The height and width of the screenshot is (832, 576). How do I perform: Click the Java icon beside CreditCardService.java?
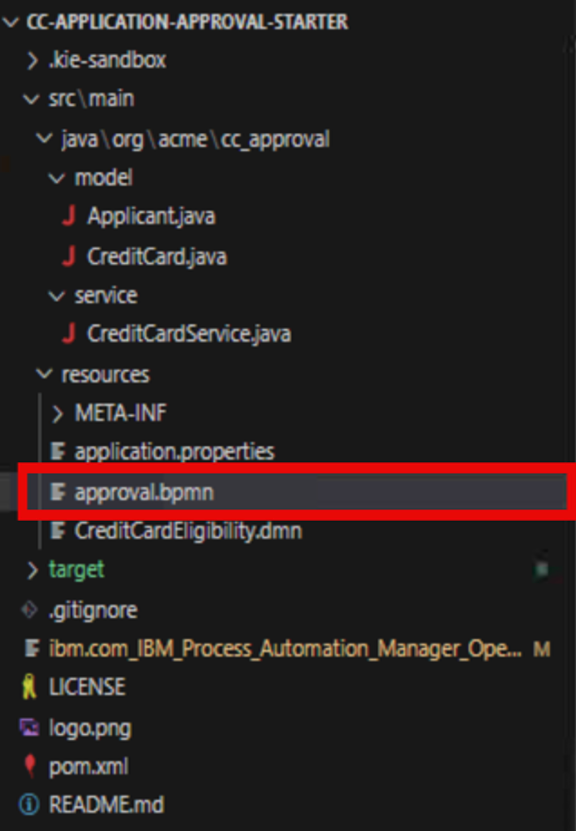click(68, 334)
